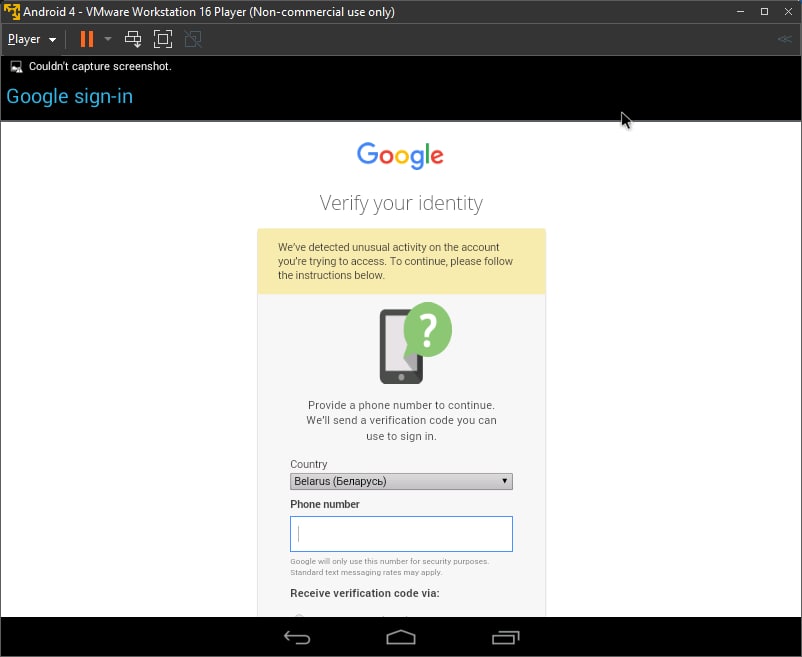The height and width of the screenshot is (657, 802).
Task: Click the phone question-mark illustration
Action: (x=415, y=343)
